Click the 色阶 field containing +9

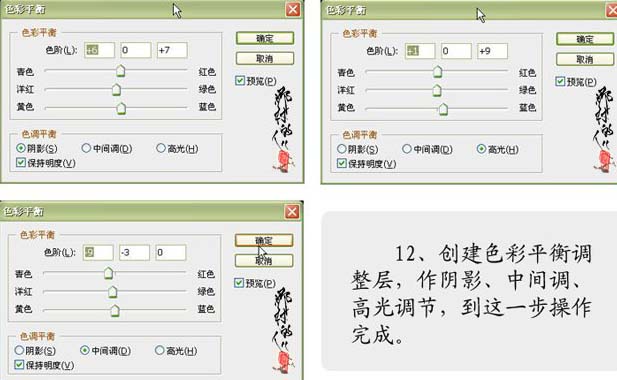click(x=493, y=51)
